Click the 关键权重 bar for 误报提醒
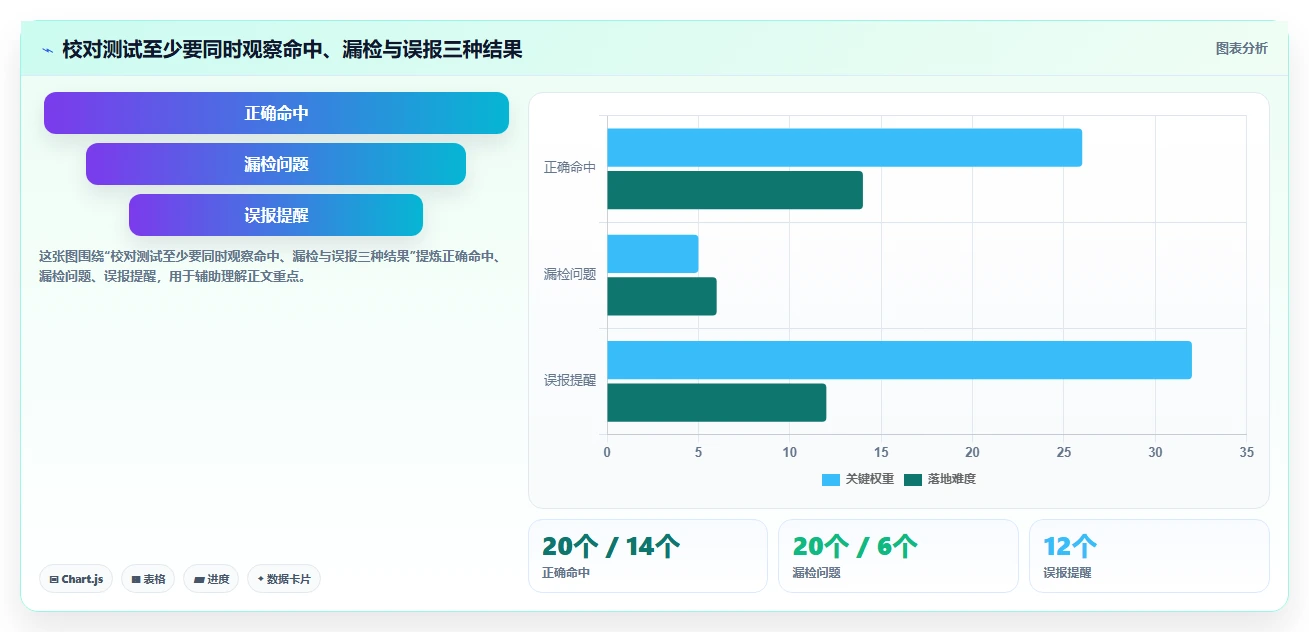This screenshot has height=632, width=1309. (899, 360)
